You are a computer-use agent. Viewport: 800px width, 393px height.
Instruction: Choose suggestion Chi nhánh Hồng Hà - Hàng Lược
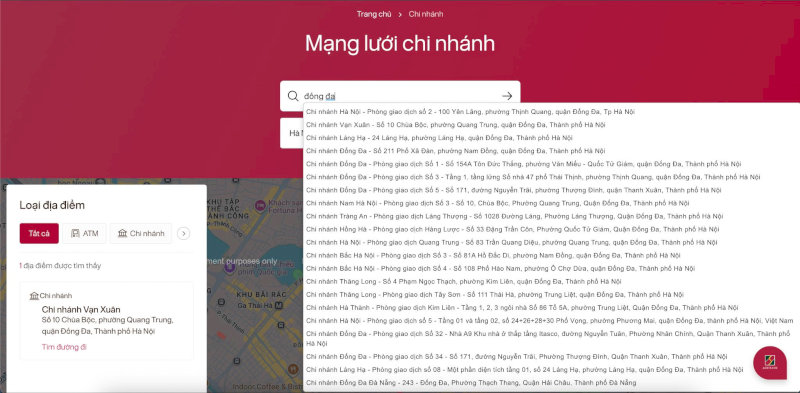(x=513, y=229)
